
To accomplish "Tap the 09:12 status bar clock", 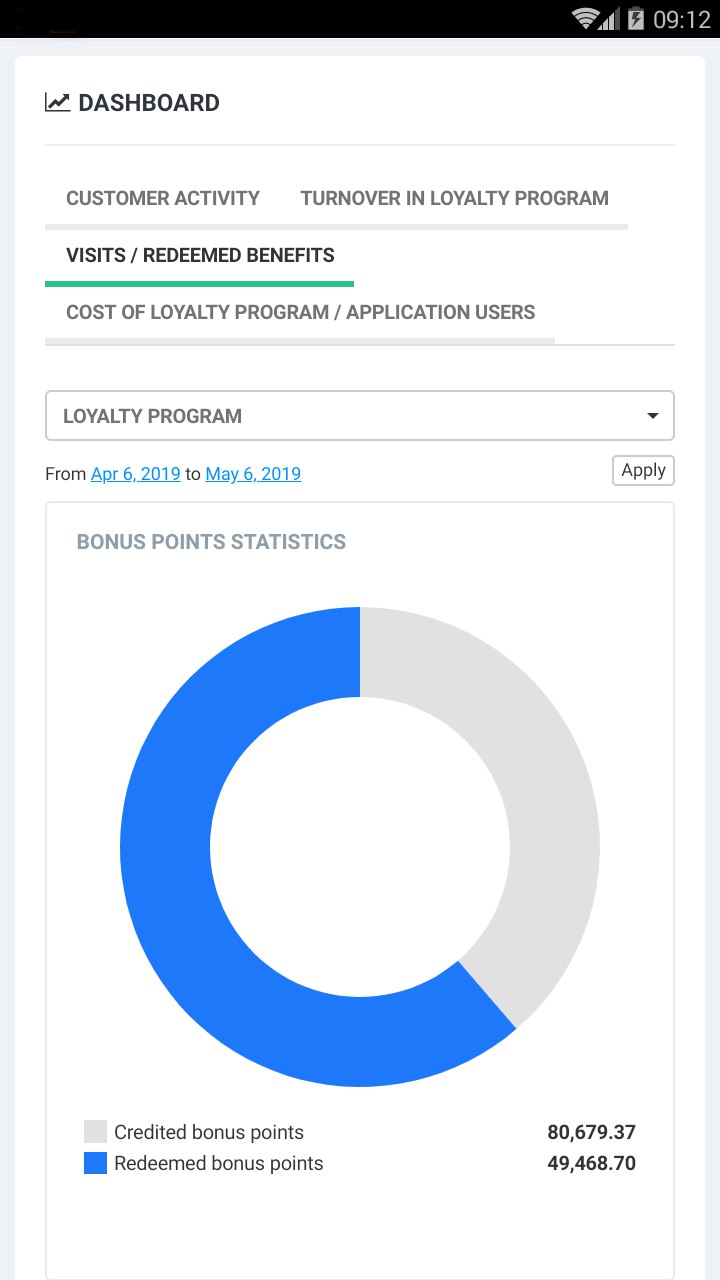I will 682,19.
